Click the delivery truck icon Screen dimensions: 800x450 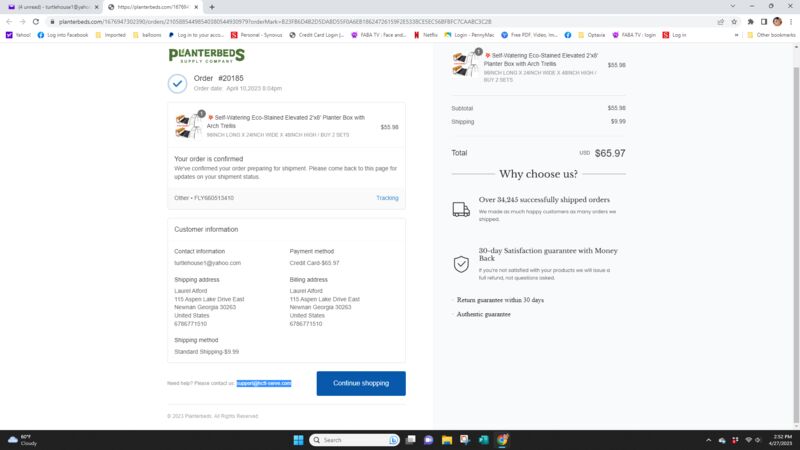[461, 209]
